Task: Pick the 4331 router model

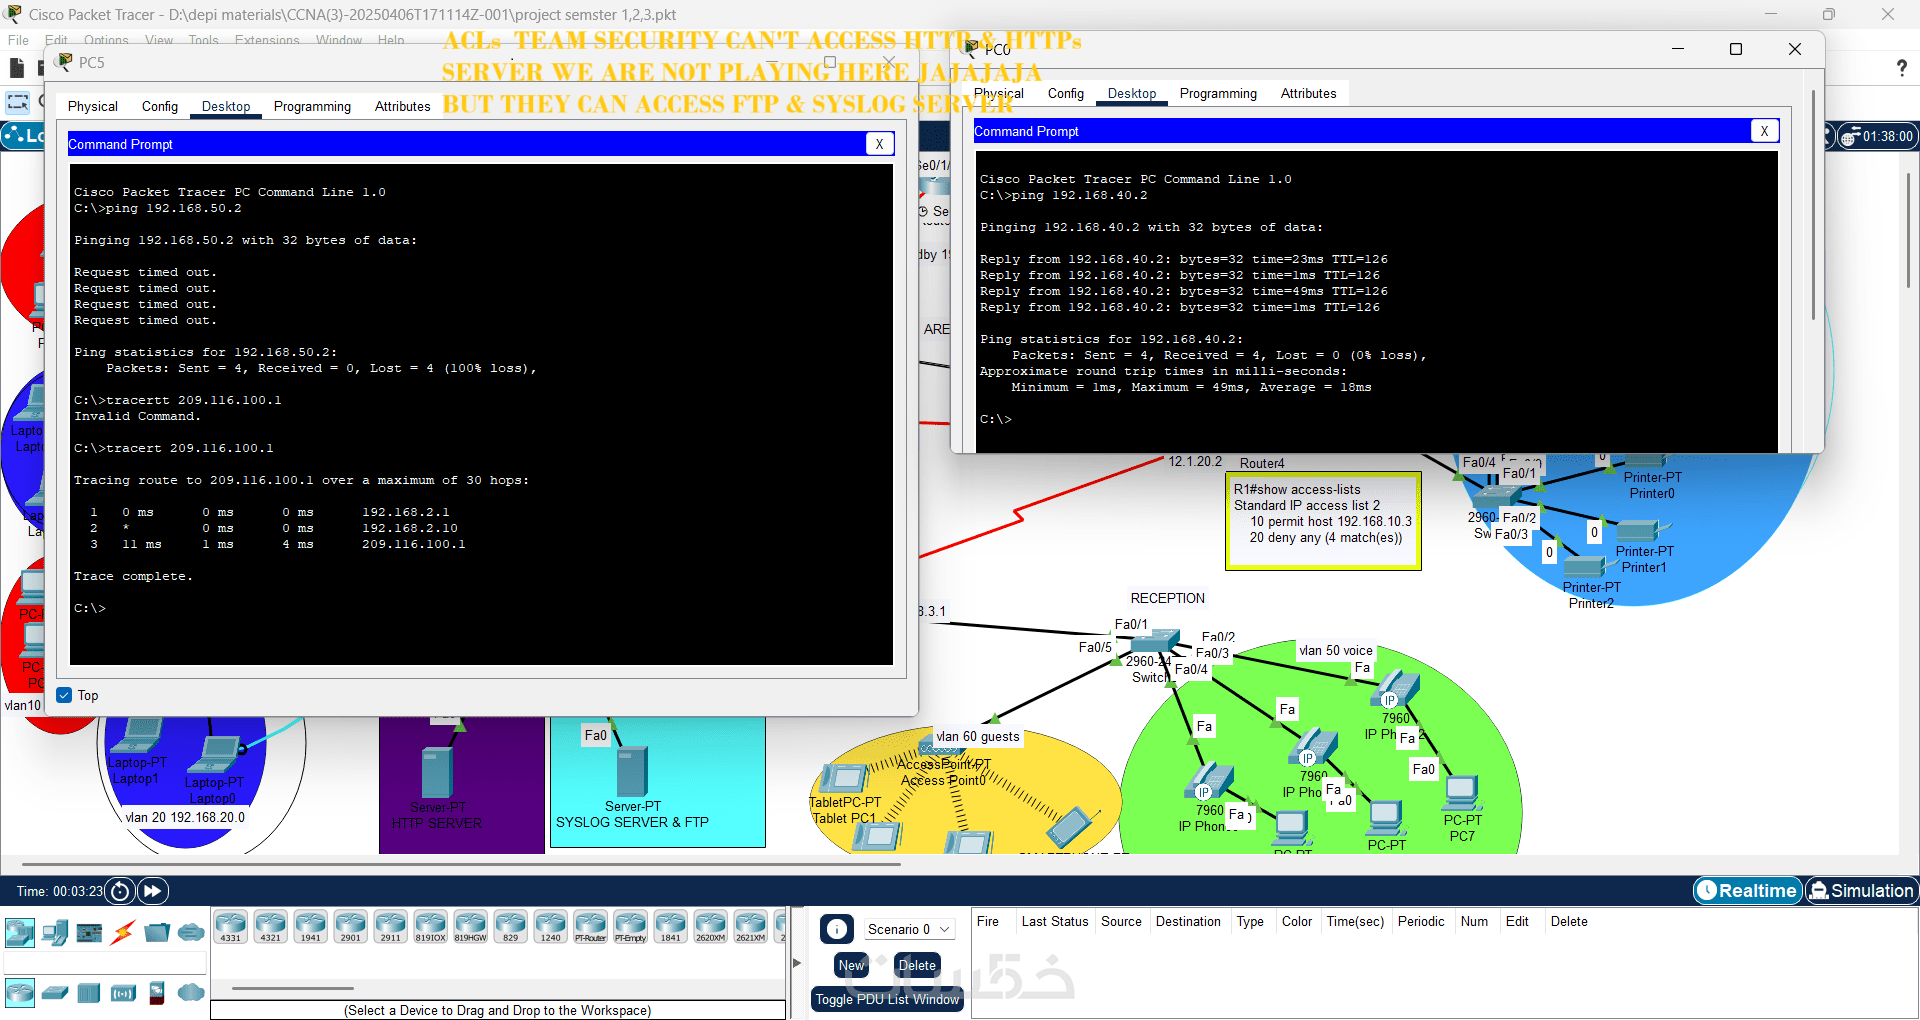Action: [231, 927]
